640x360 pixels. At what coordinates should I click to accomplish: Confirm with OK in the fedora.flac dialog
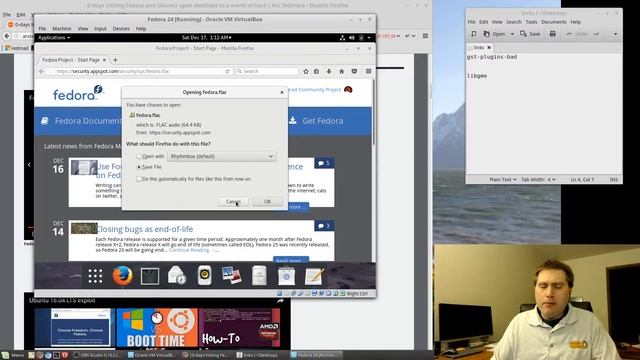[x=267, y=202]
